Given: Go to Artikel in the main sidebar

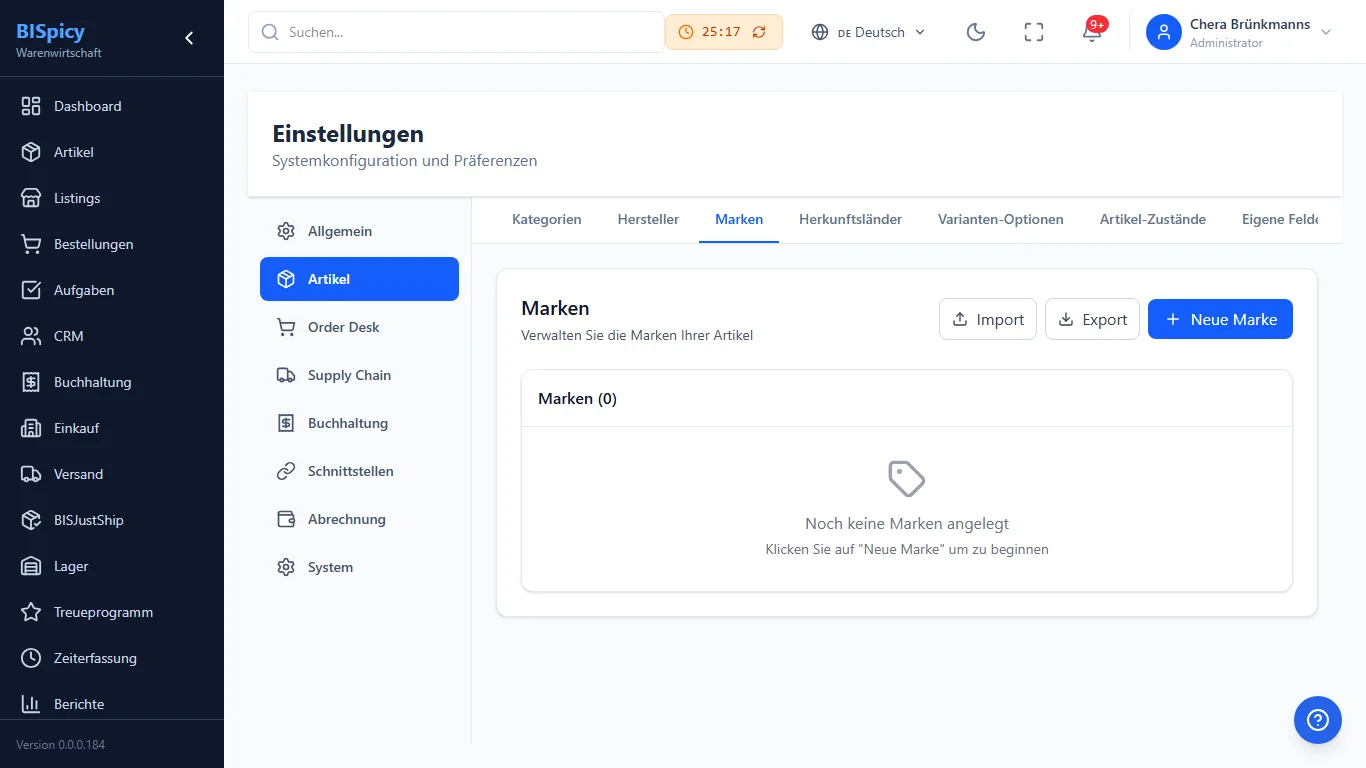Looking at the screenshot, I should pyautogui.click(x=112, y=152).
